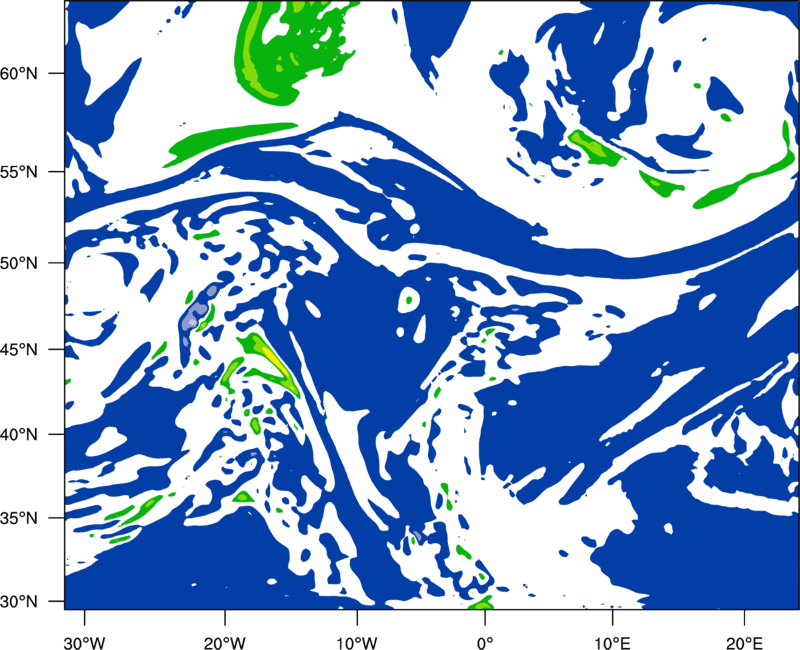This screenshot has width=800, height=650.
Task: Click the 55°N latitude label
Action: (19, 171)
